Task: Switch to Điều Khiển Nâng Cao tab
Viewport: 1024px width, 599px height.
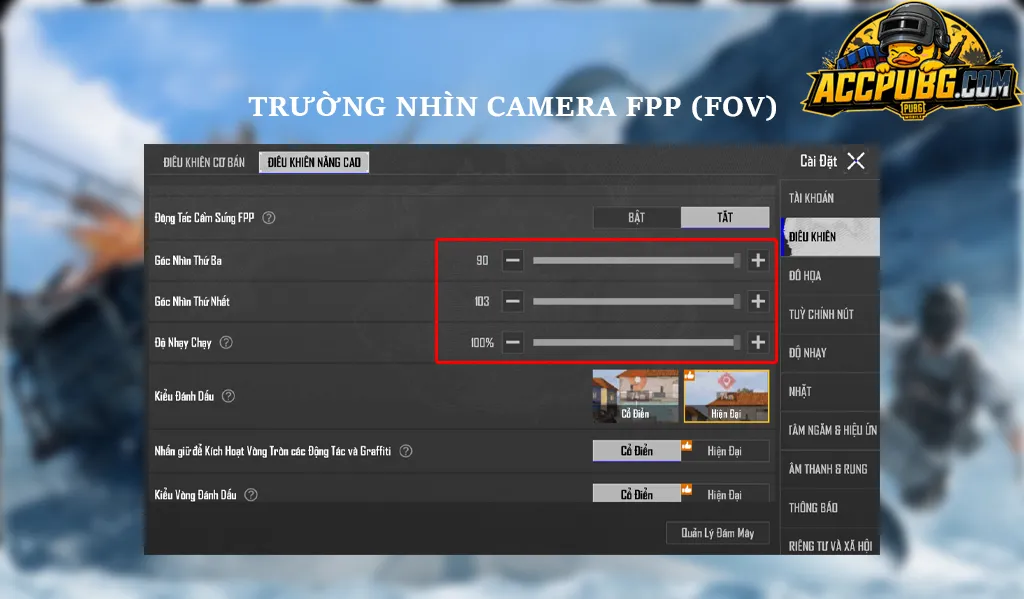Action: (x=314, y=162)
